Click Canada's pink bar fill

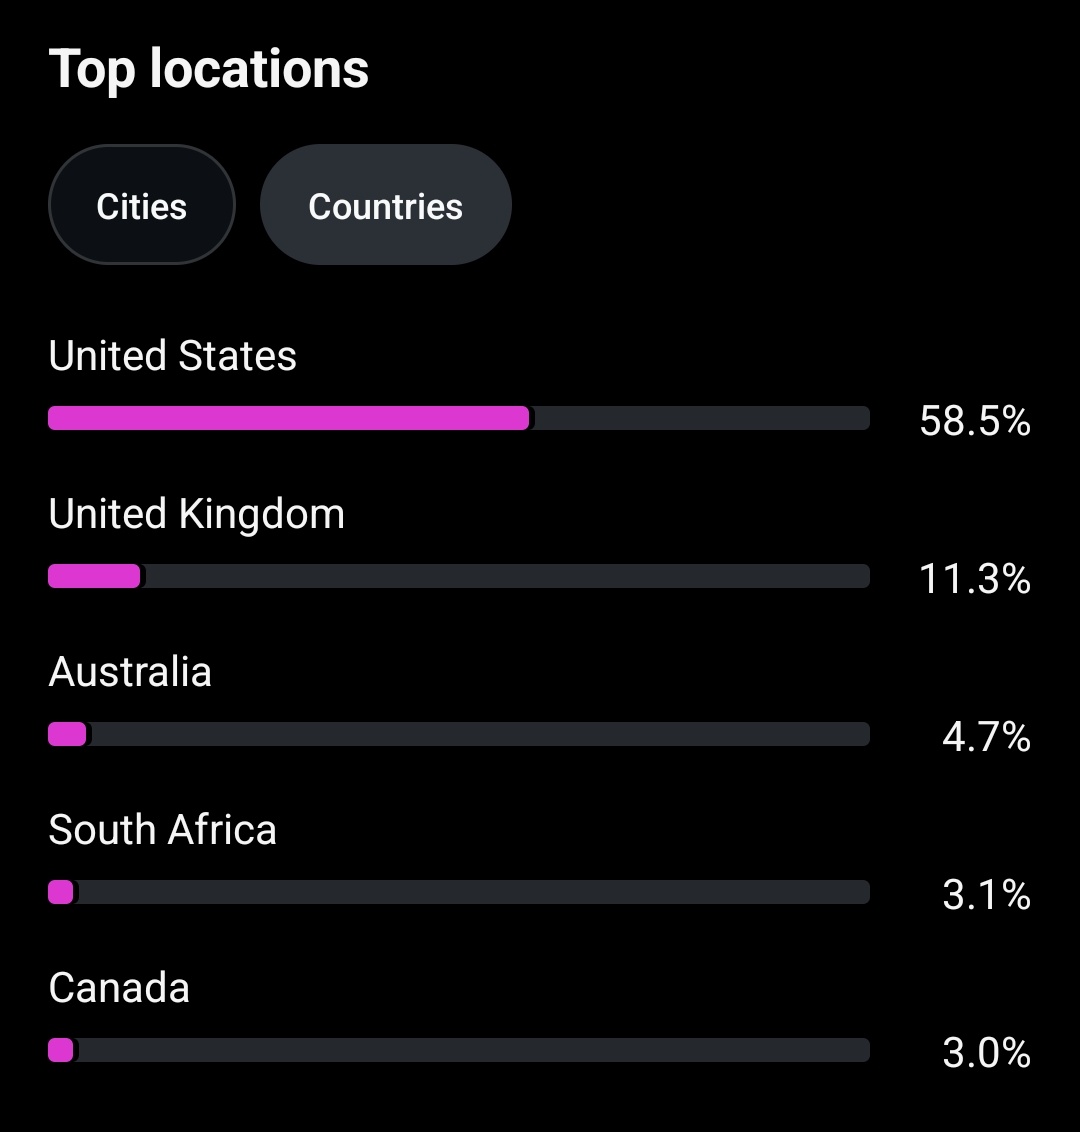[x=61, y=1050]
